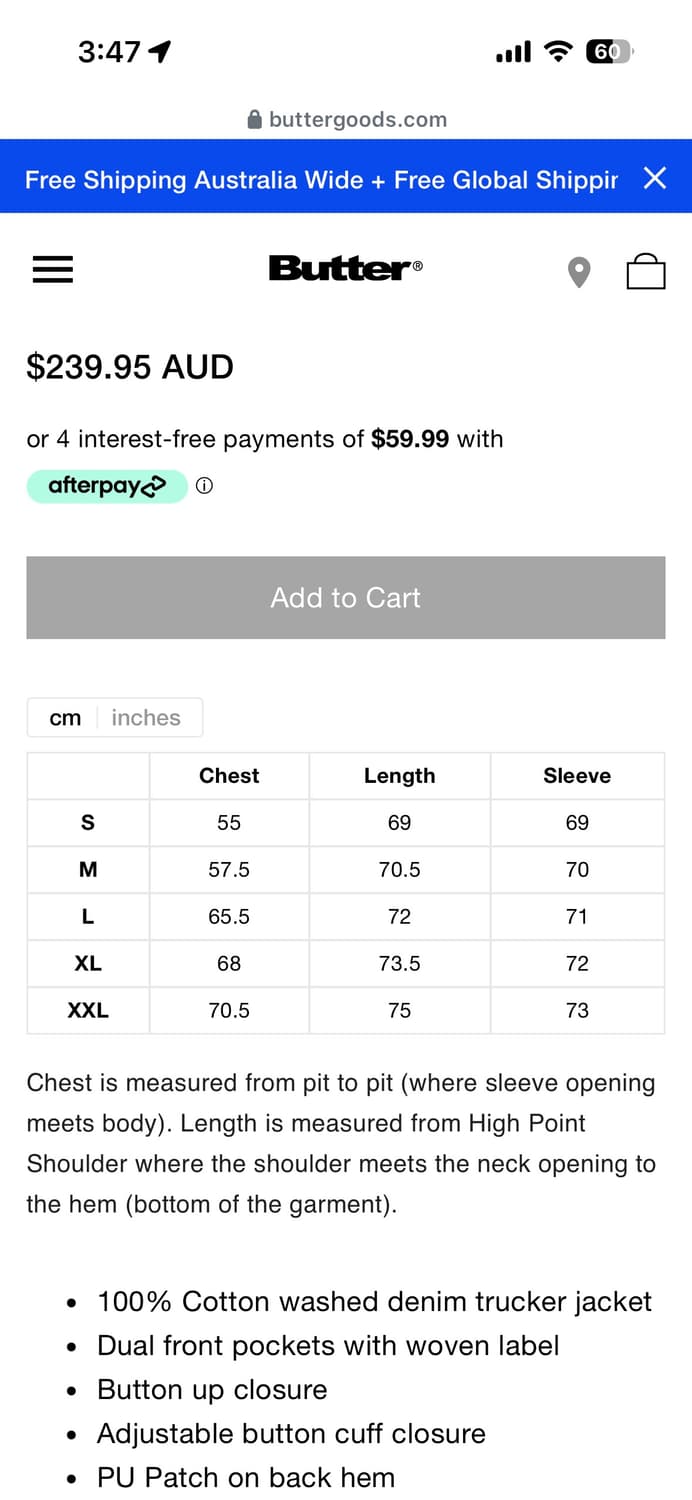Open the shopping cart bag icon
This screenshot has width=692, height=1500.
point(646,270)
